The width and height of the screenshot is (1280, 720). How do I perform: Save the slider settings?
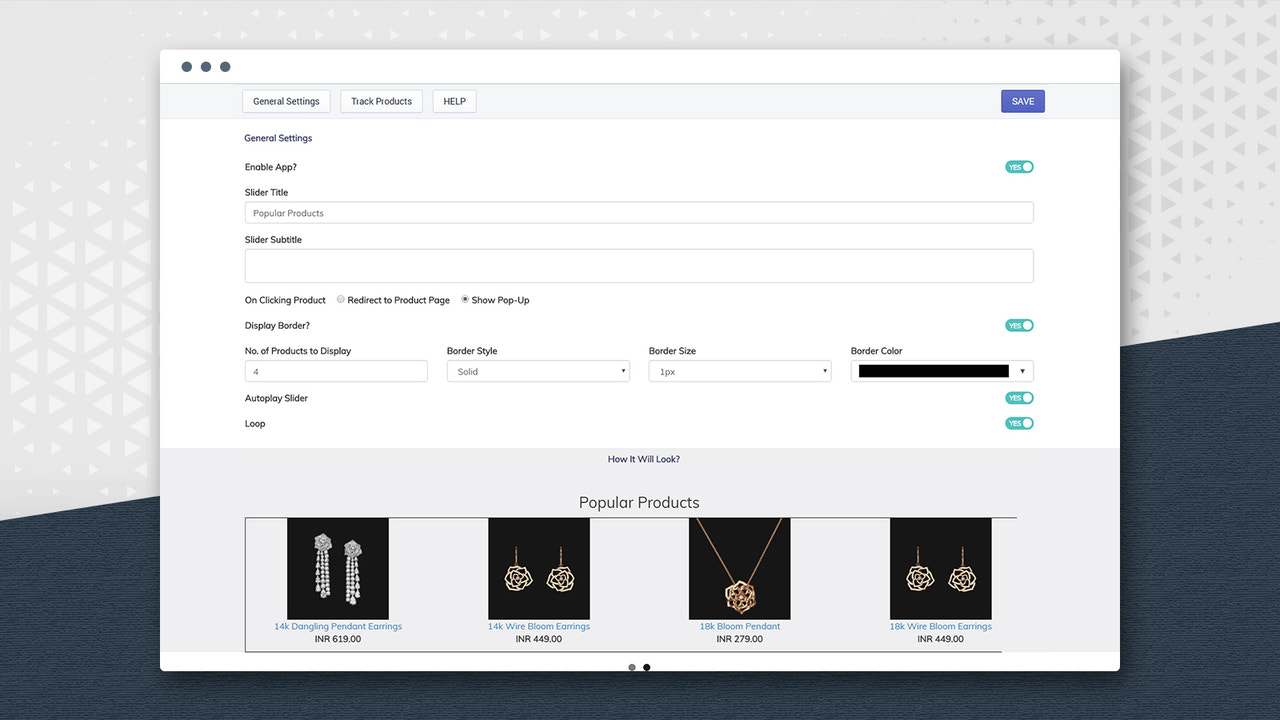point(1022,101)
